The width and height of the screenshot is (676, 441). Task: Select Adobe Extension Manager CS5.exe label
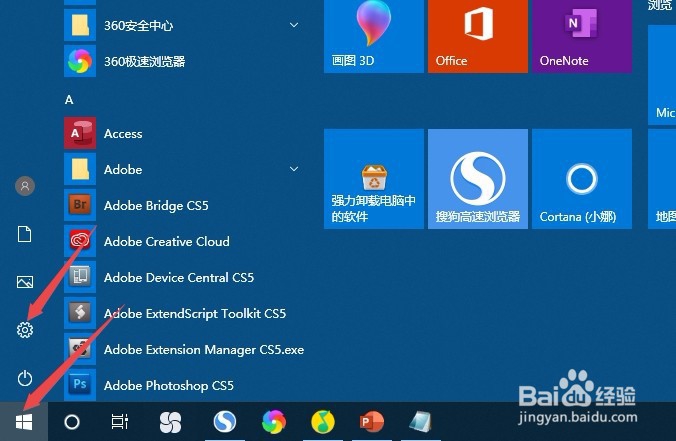[204, 350]
